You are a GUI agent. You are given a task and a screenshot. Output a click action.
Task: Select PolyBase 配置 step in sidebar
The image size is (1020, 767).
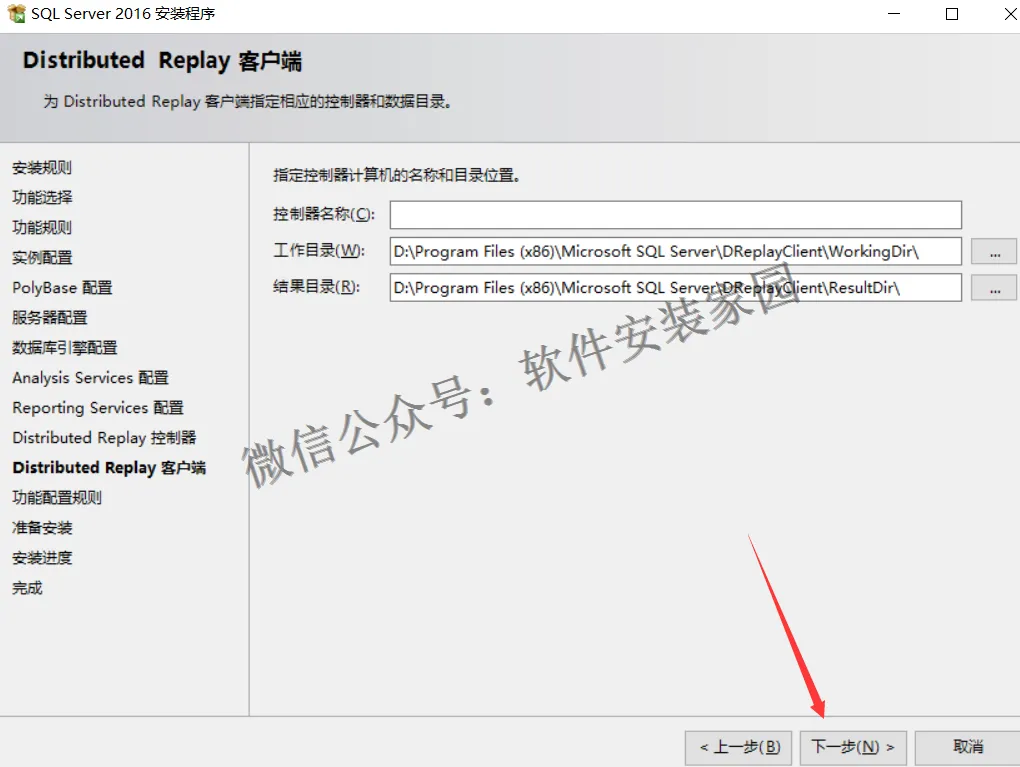click(62, 288)
